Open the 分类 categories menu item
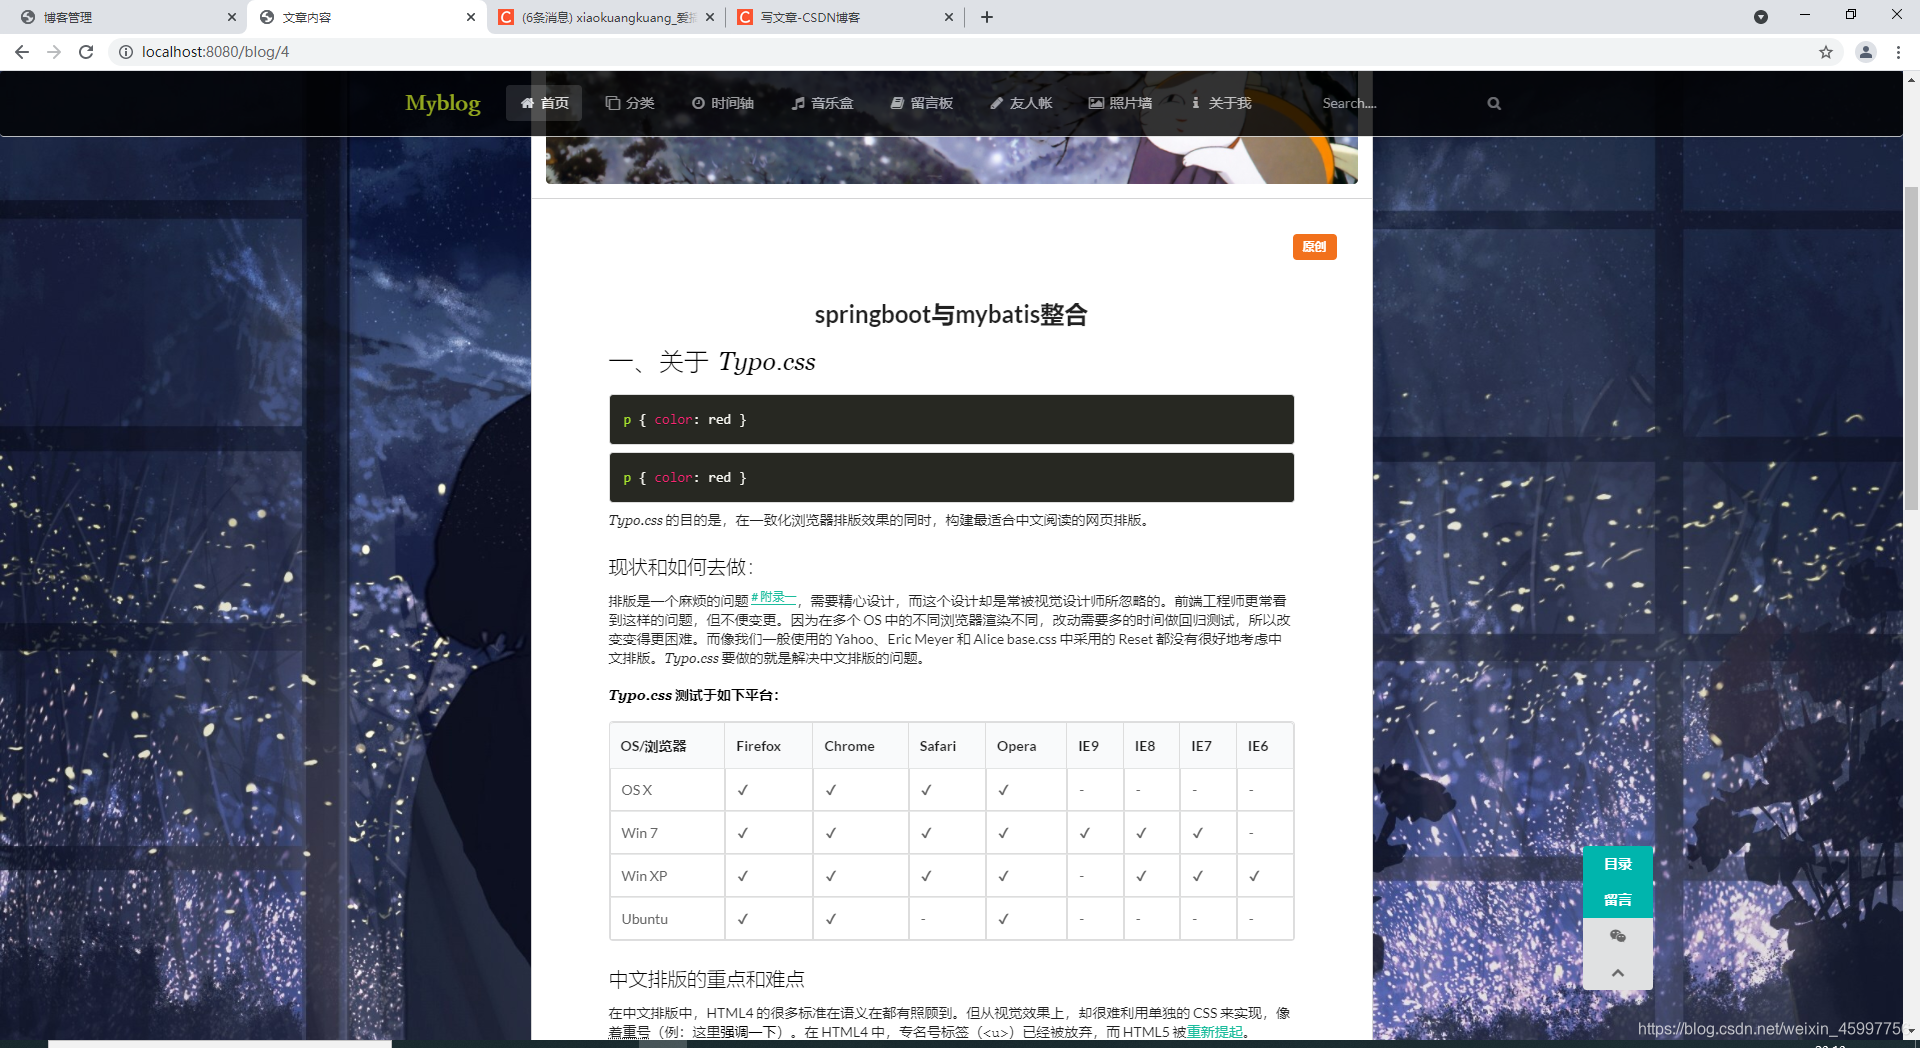Viewport: 1920px width, 1048px height. 630,103
